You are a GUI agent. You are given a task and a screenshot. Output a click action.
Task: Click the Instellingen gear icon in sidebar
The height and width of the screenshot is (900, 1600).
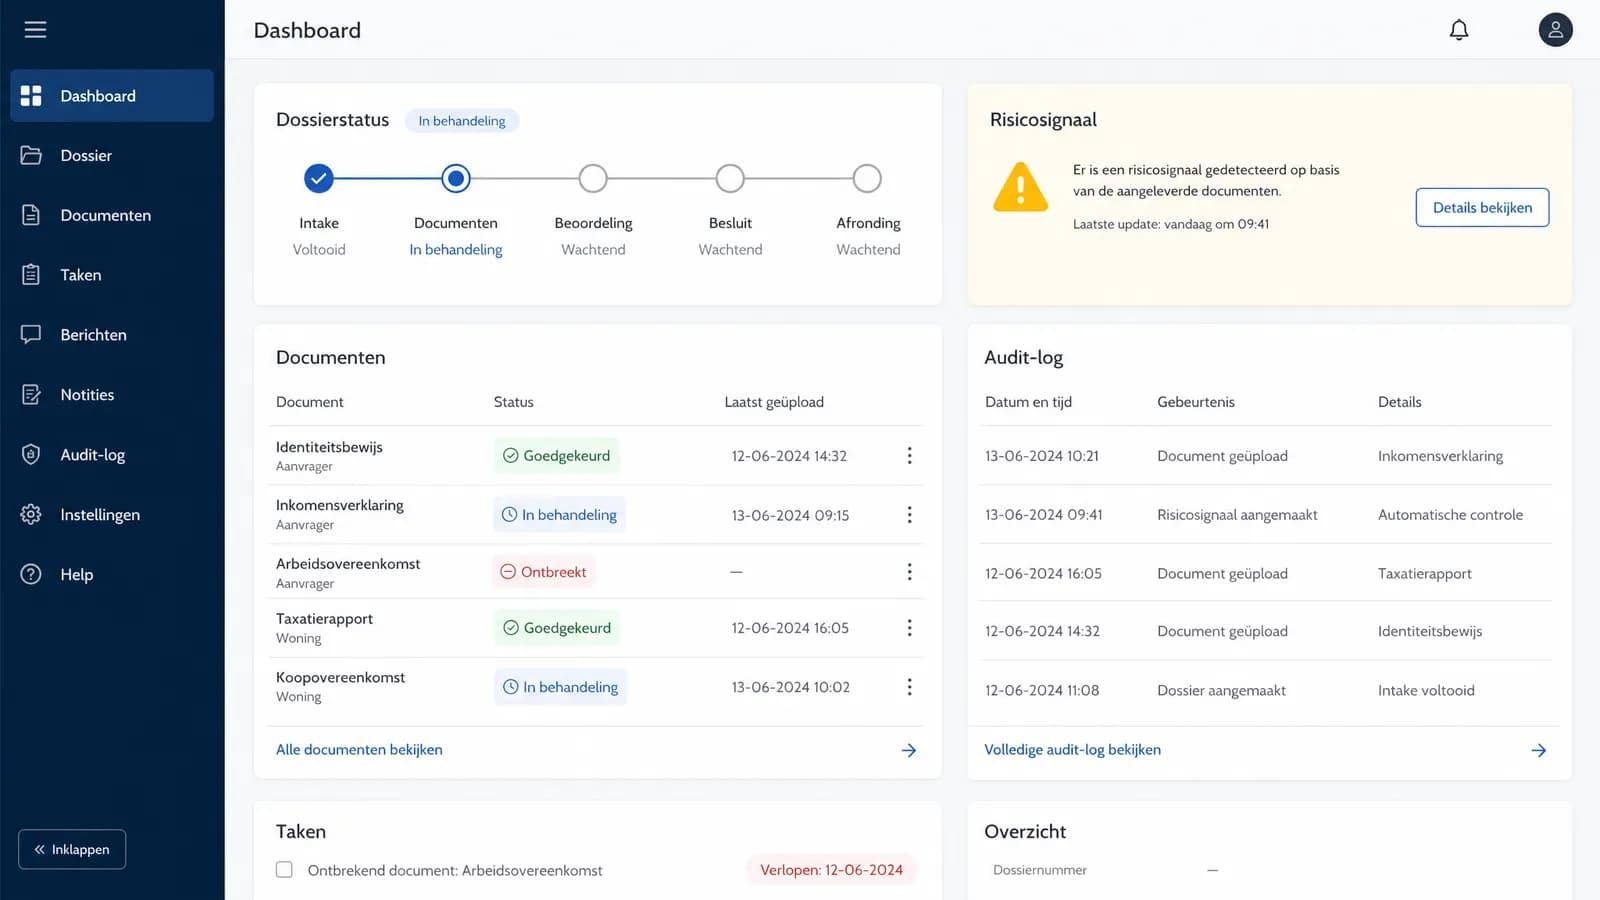pyautogui.click(x=31, y=515)
